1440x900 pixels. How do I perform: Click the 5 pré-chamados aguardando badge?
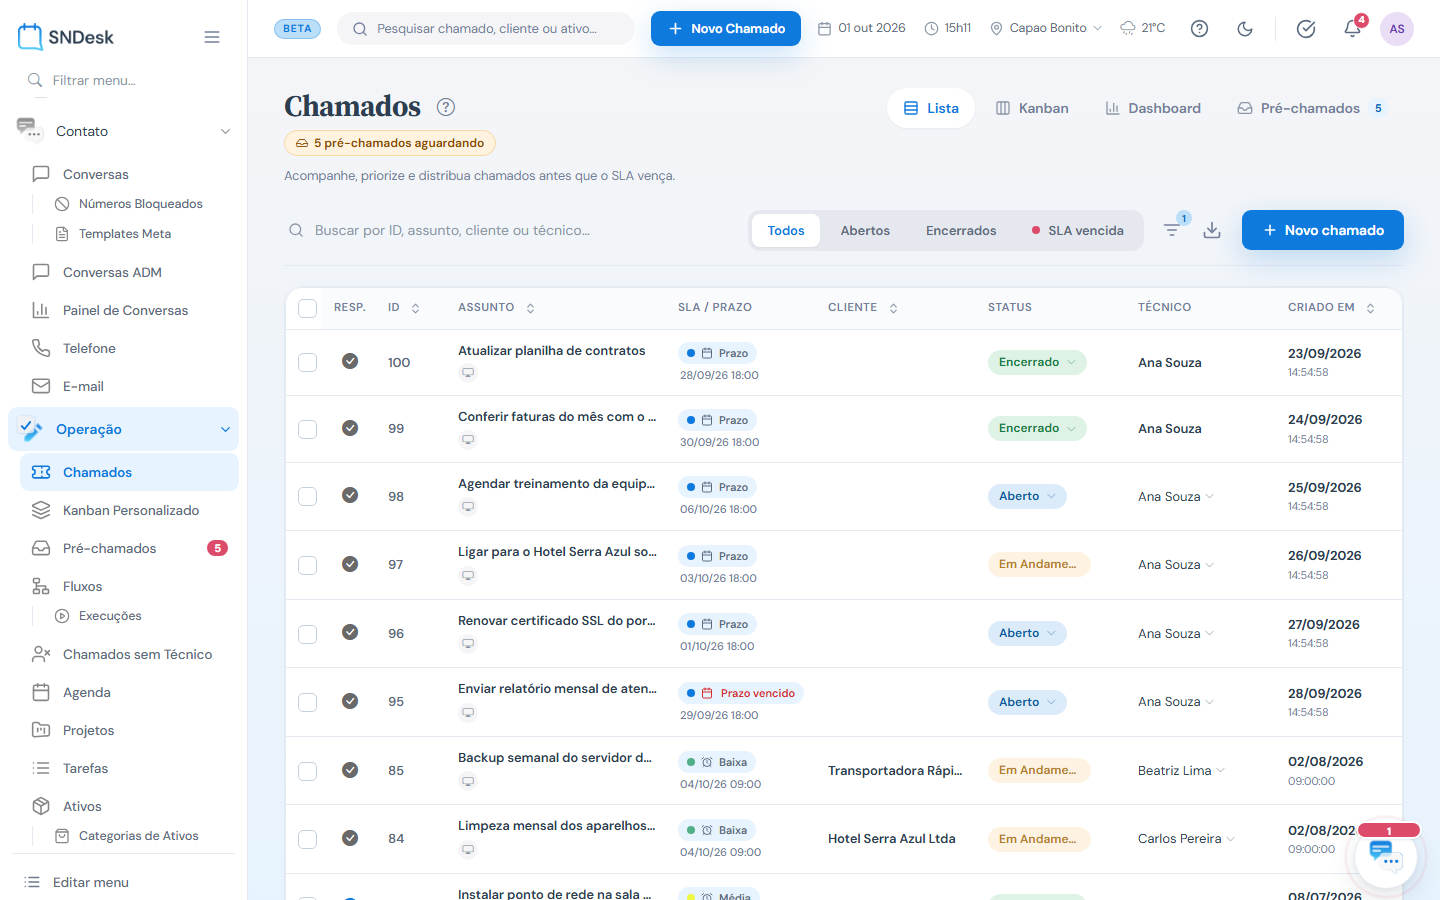[x=390, y=143]
